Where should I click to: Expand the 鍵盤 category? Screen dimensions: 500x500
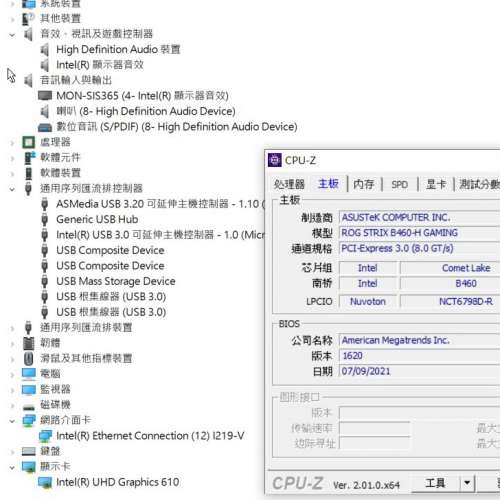coord(12,452)
